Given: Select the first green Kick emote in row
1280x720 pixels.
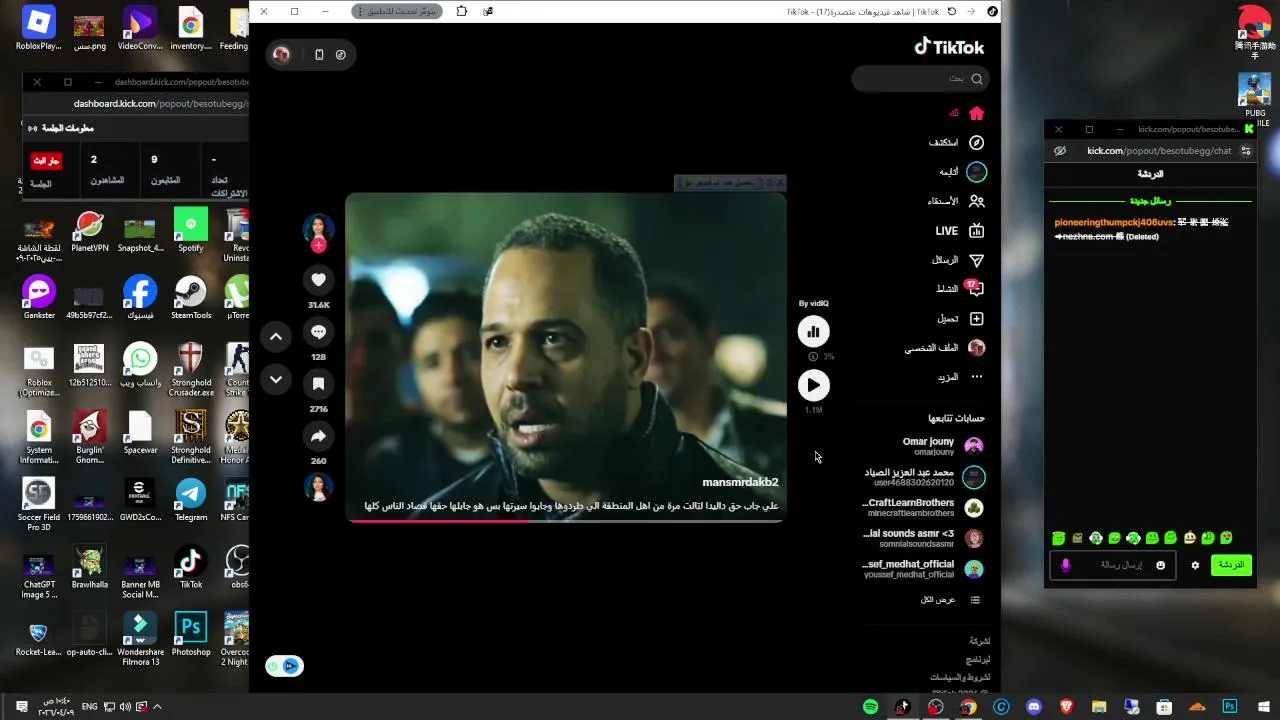Looking at the screenshot, I should 1059,538.
